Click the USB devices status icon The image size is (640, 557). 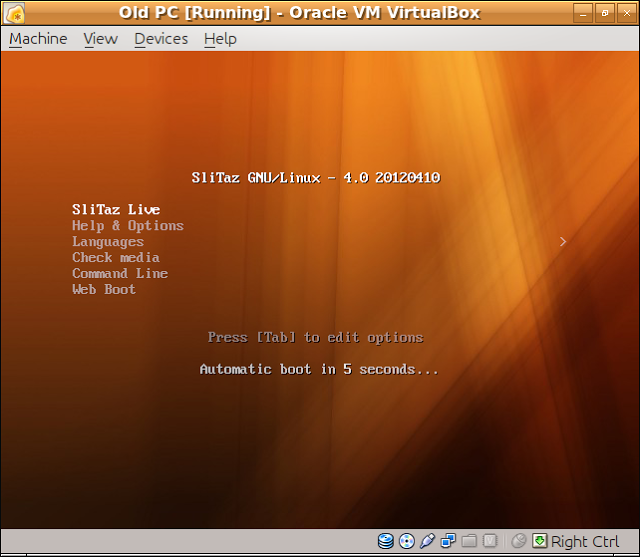(x=427, y=541)
